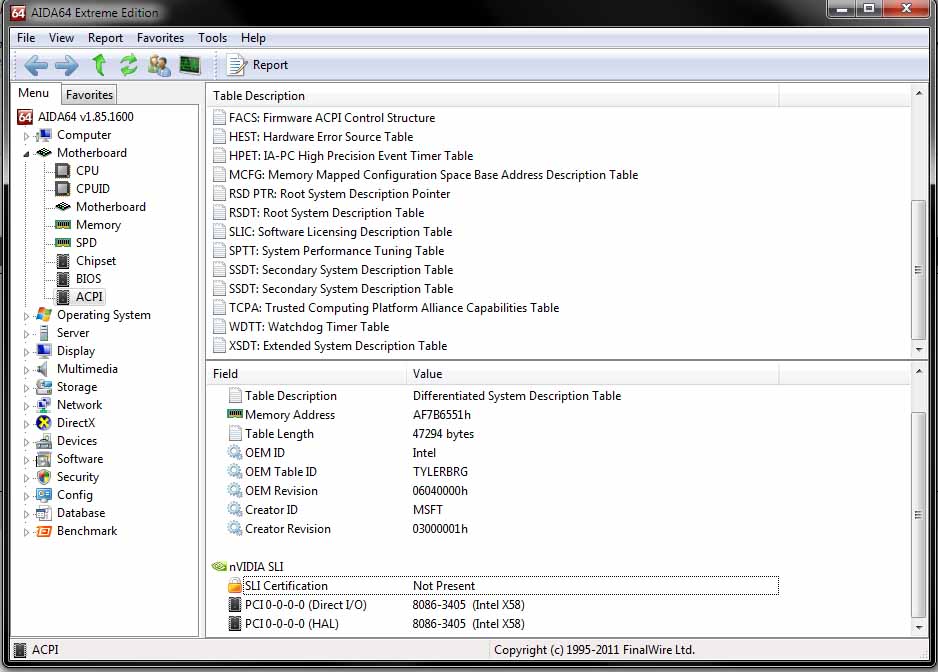
Task: Select the MCFG table row
Action: pyautogui.click(x=433, y=175)
